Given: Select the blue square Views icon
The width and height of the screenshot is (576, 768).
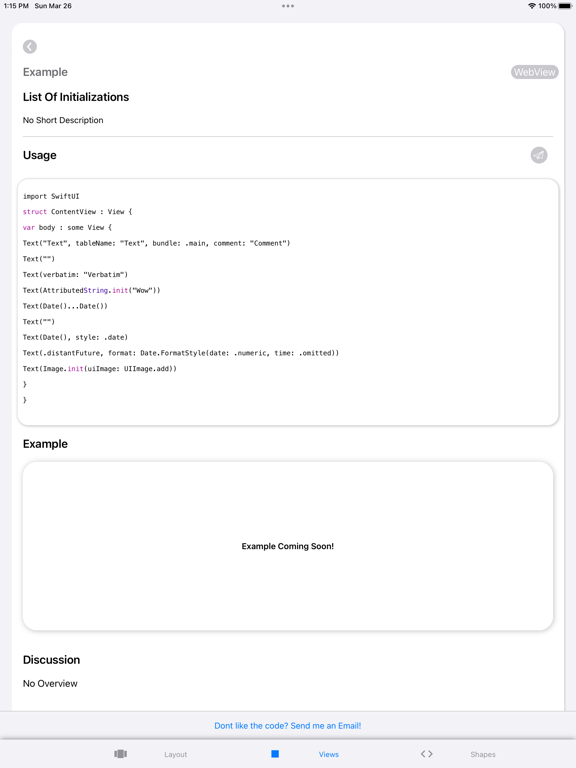Looking at the screenshot, I should [275, 754].
